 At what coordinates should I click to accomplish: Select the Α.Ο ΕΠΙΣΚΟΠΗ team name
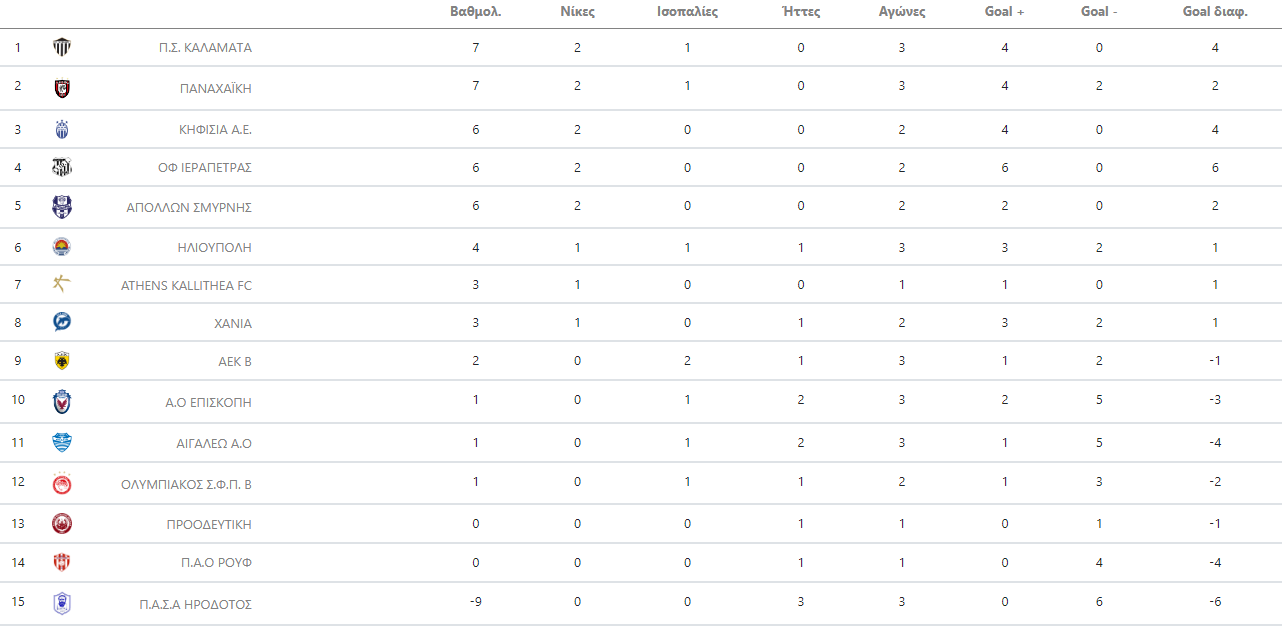pyautogui.click(x=208, y=402)
